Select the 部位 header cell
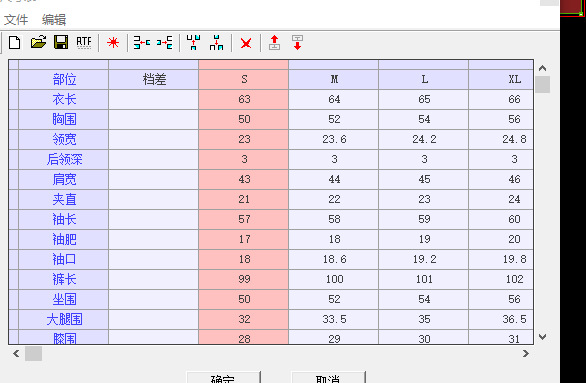 point(64,79)
